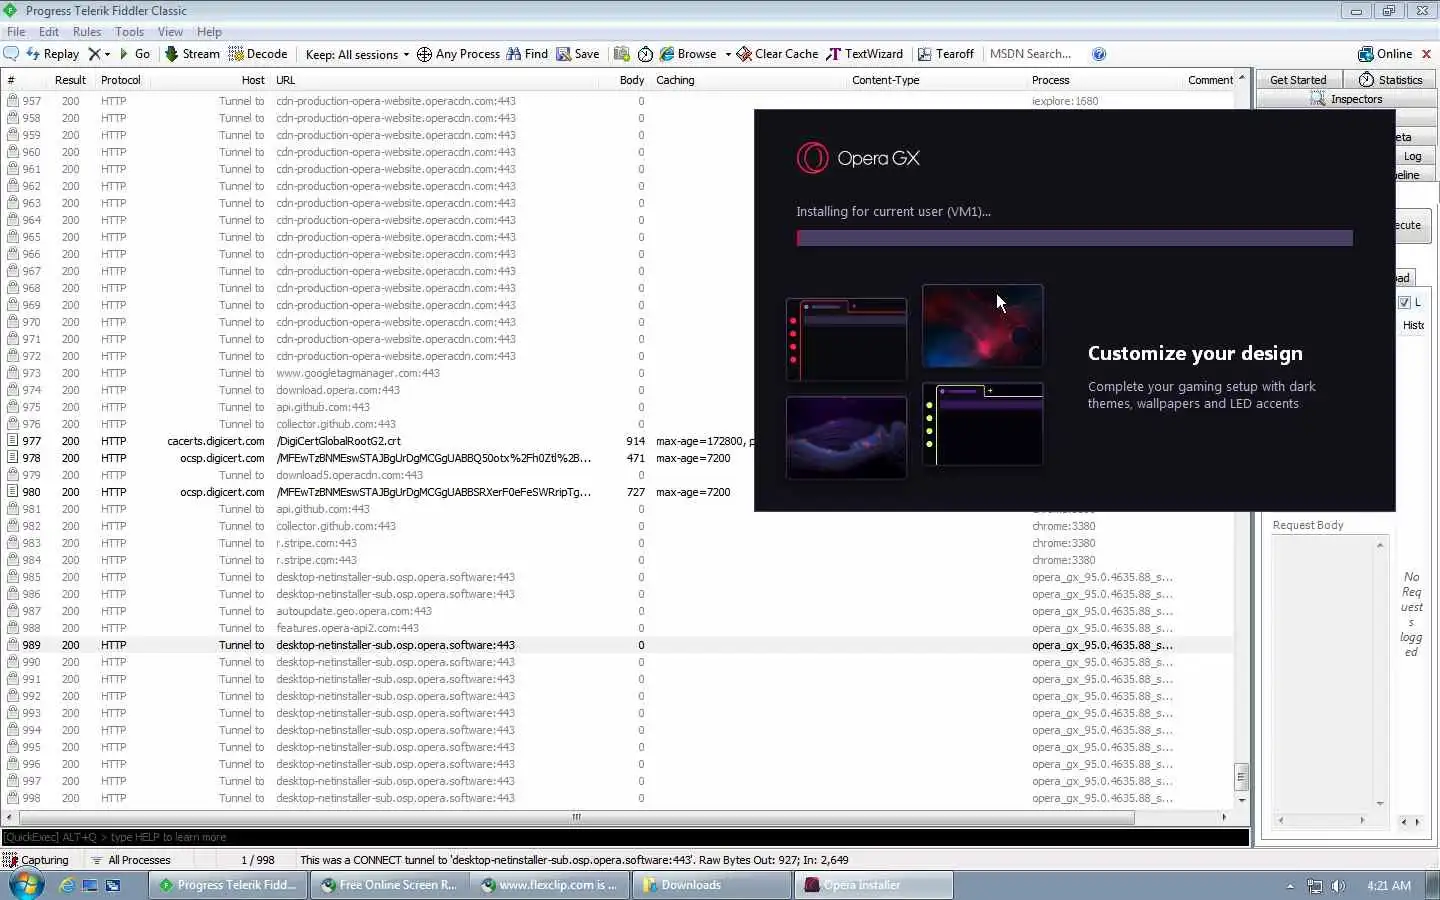Open the TextWizard tool

[x=865, y=54]
